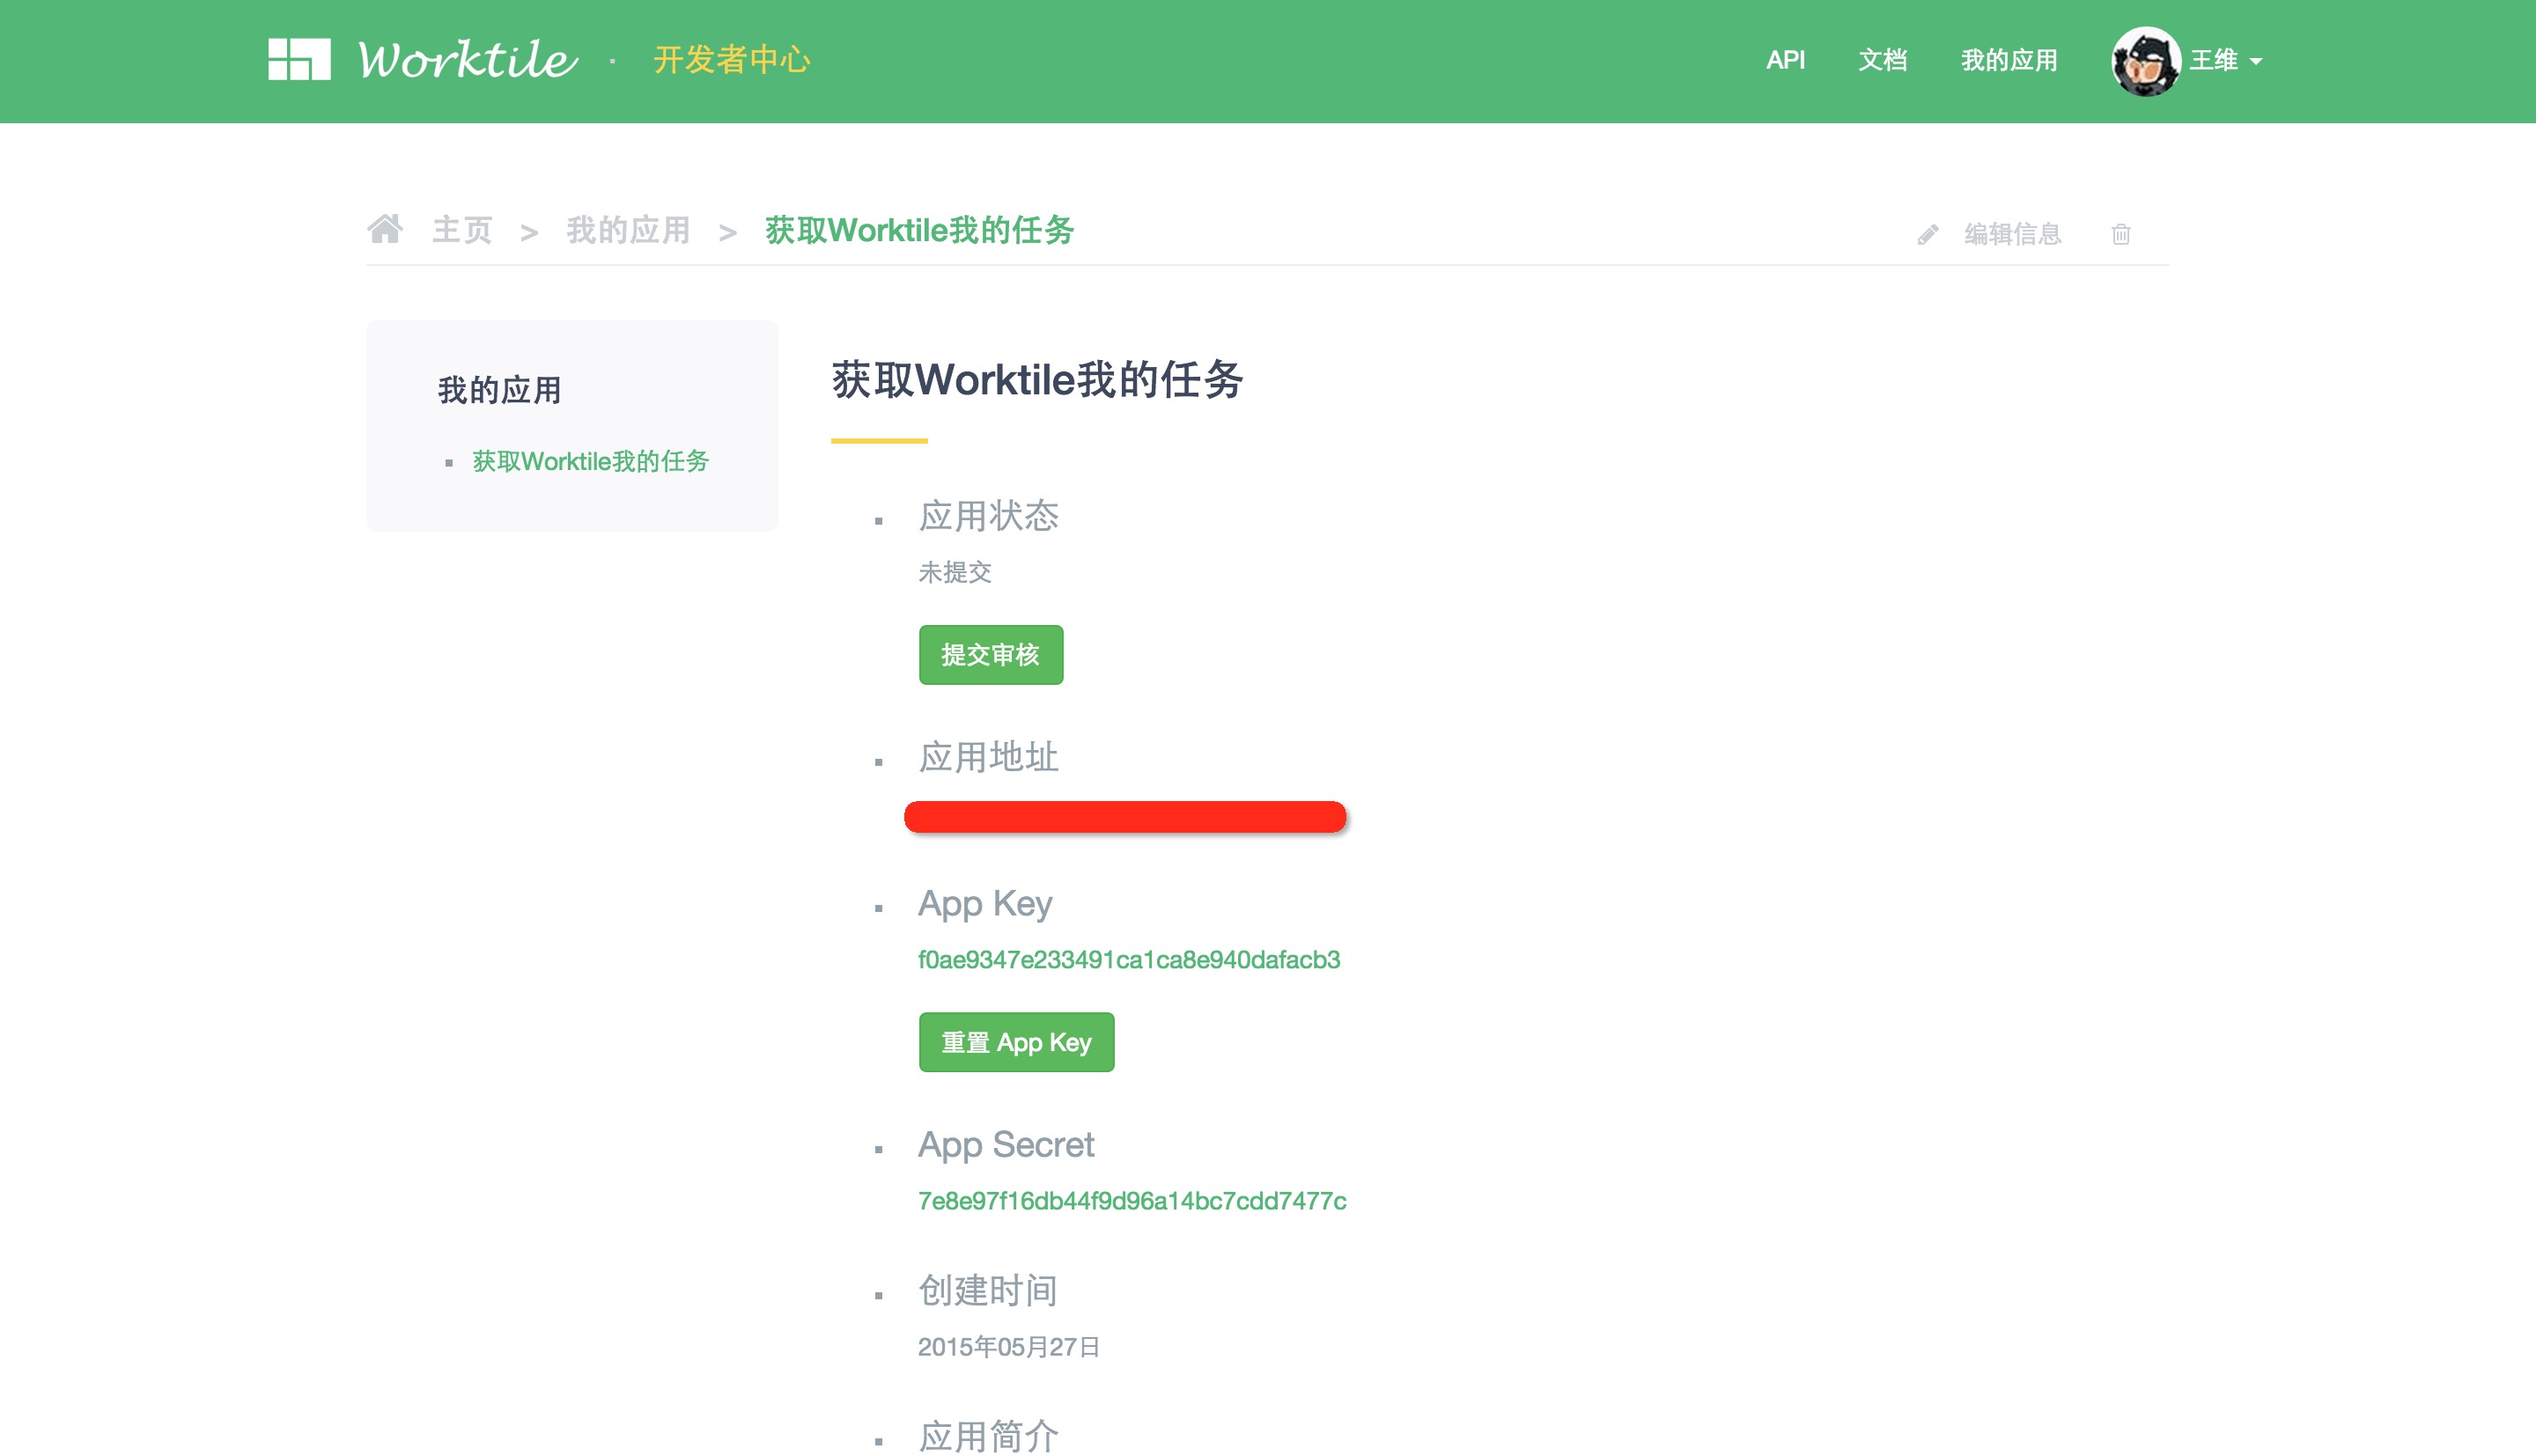Open the 文档 menu item
Image resolution: width=2536 pixels, height=1456 pixels.
pos(1882,60)
